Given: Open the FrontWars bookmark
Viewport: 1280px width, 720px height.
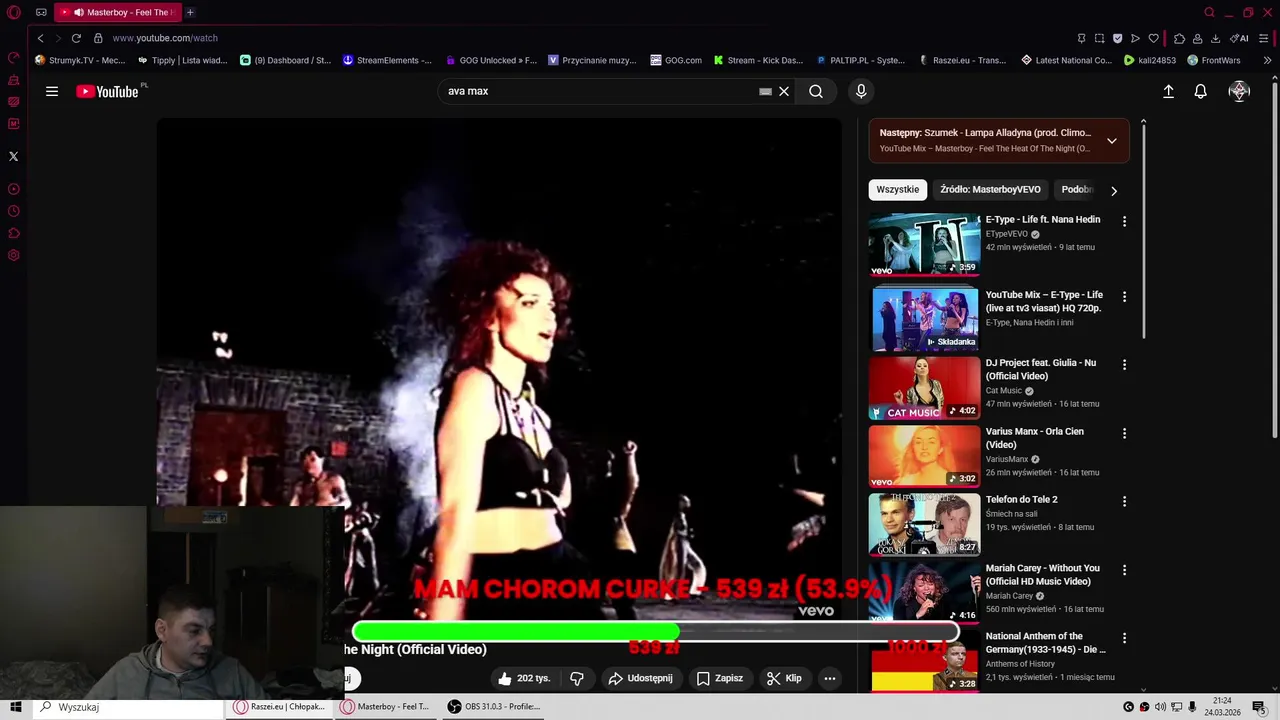Looking at the screenshot, I should point(1213,60).
